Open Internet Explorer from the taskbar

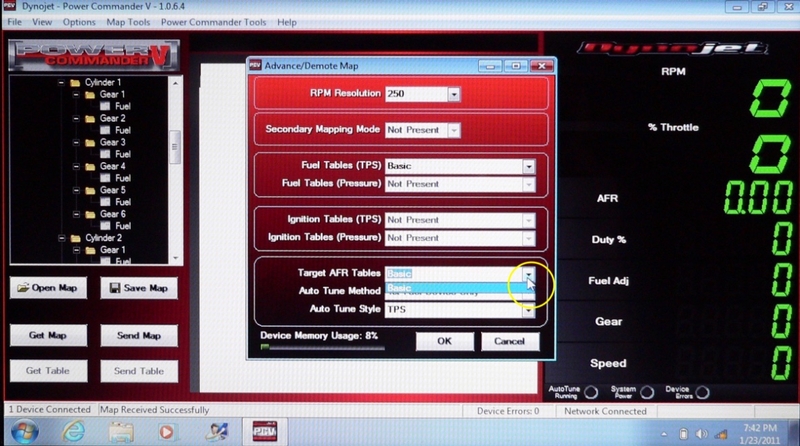point(73,431)
